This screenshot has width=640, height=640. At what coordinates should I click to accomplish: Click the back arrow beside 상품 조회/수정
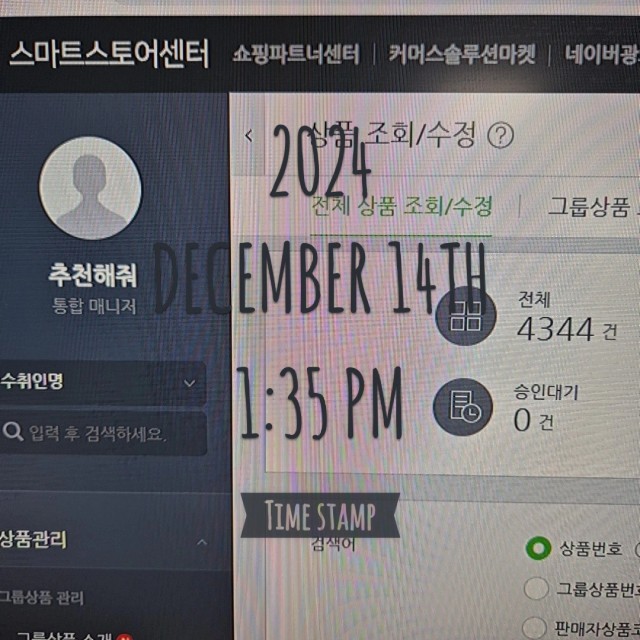click(x=249, y=136)
